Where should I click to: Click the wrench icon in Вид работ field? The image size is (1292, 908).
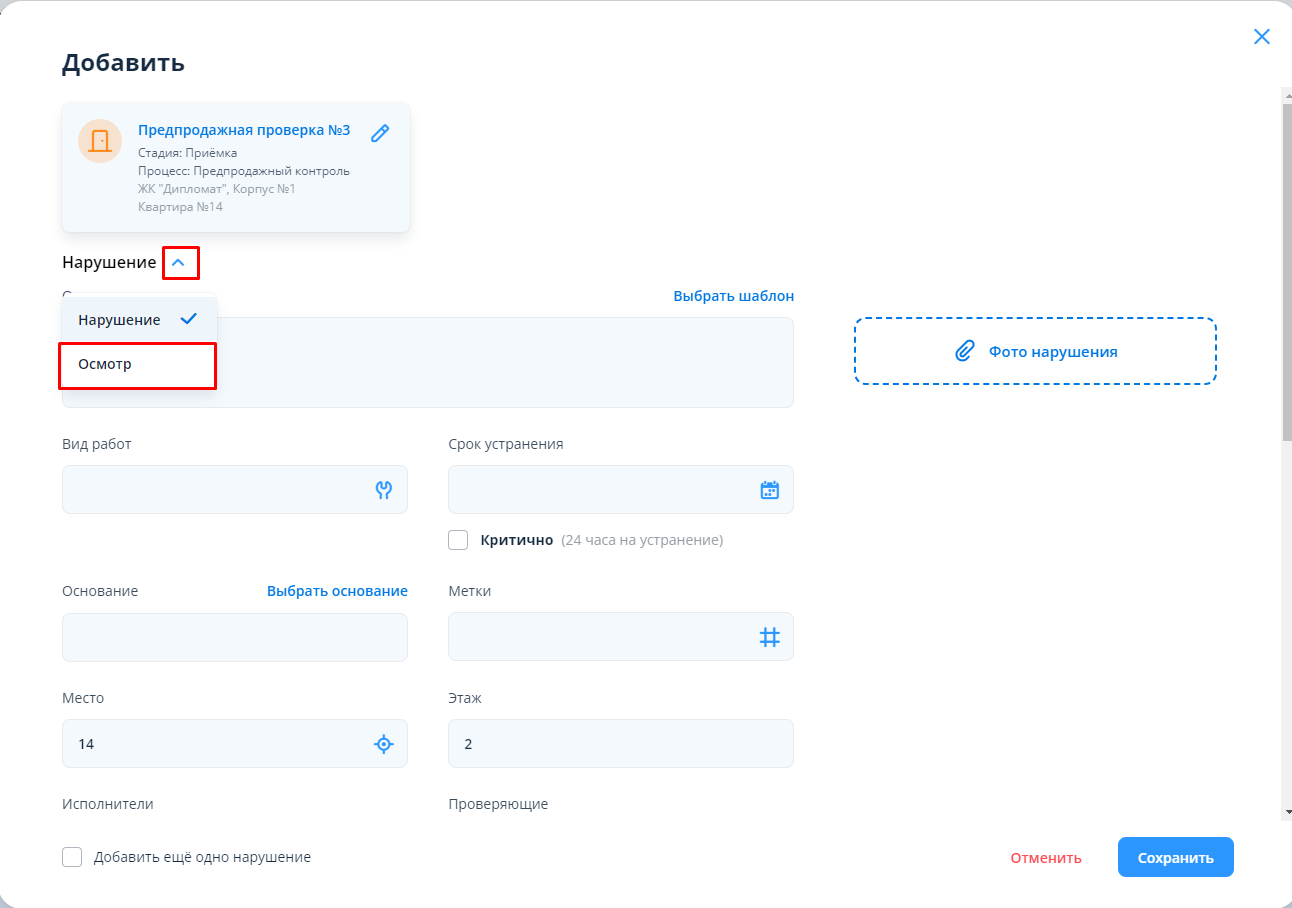tap(383, 490)
